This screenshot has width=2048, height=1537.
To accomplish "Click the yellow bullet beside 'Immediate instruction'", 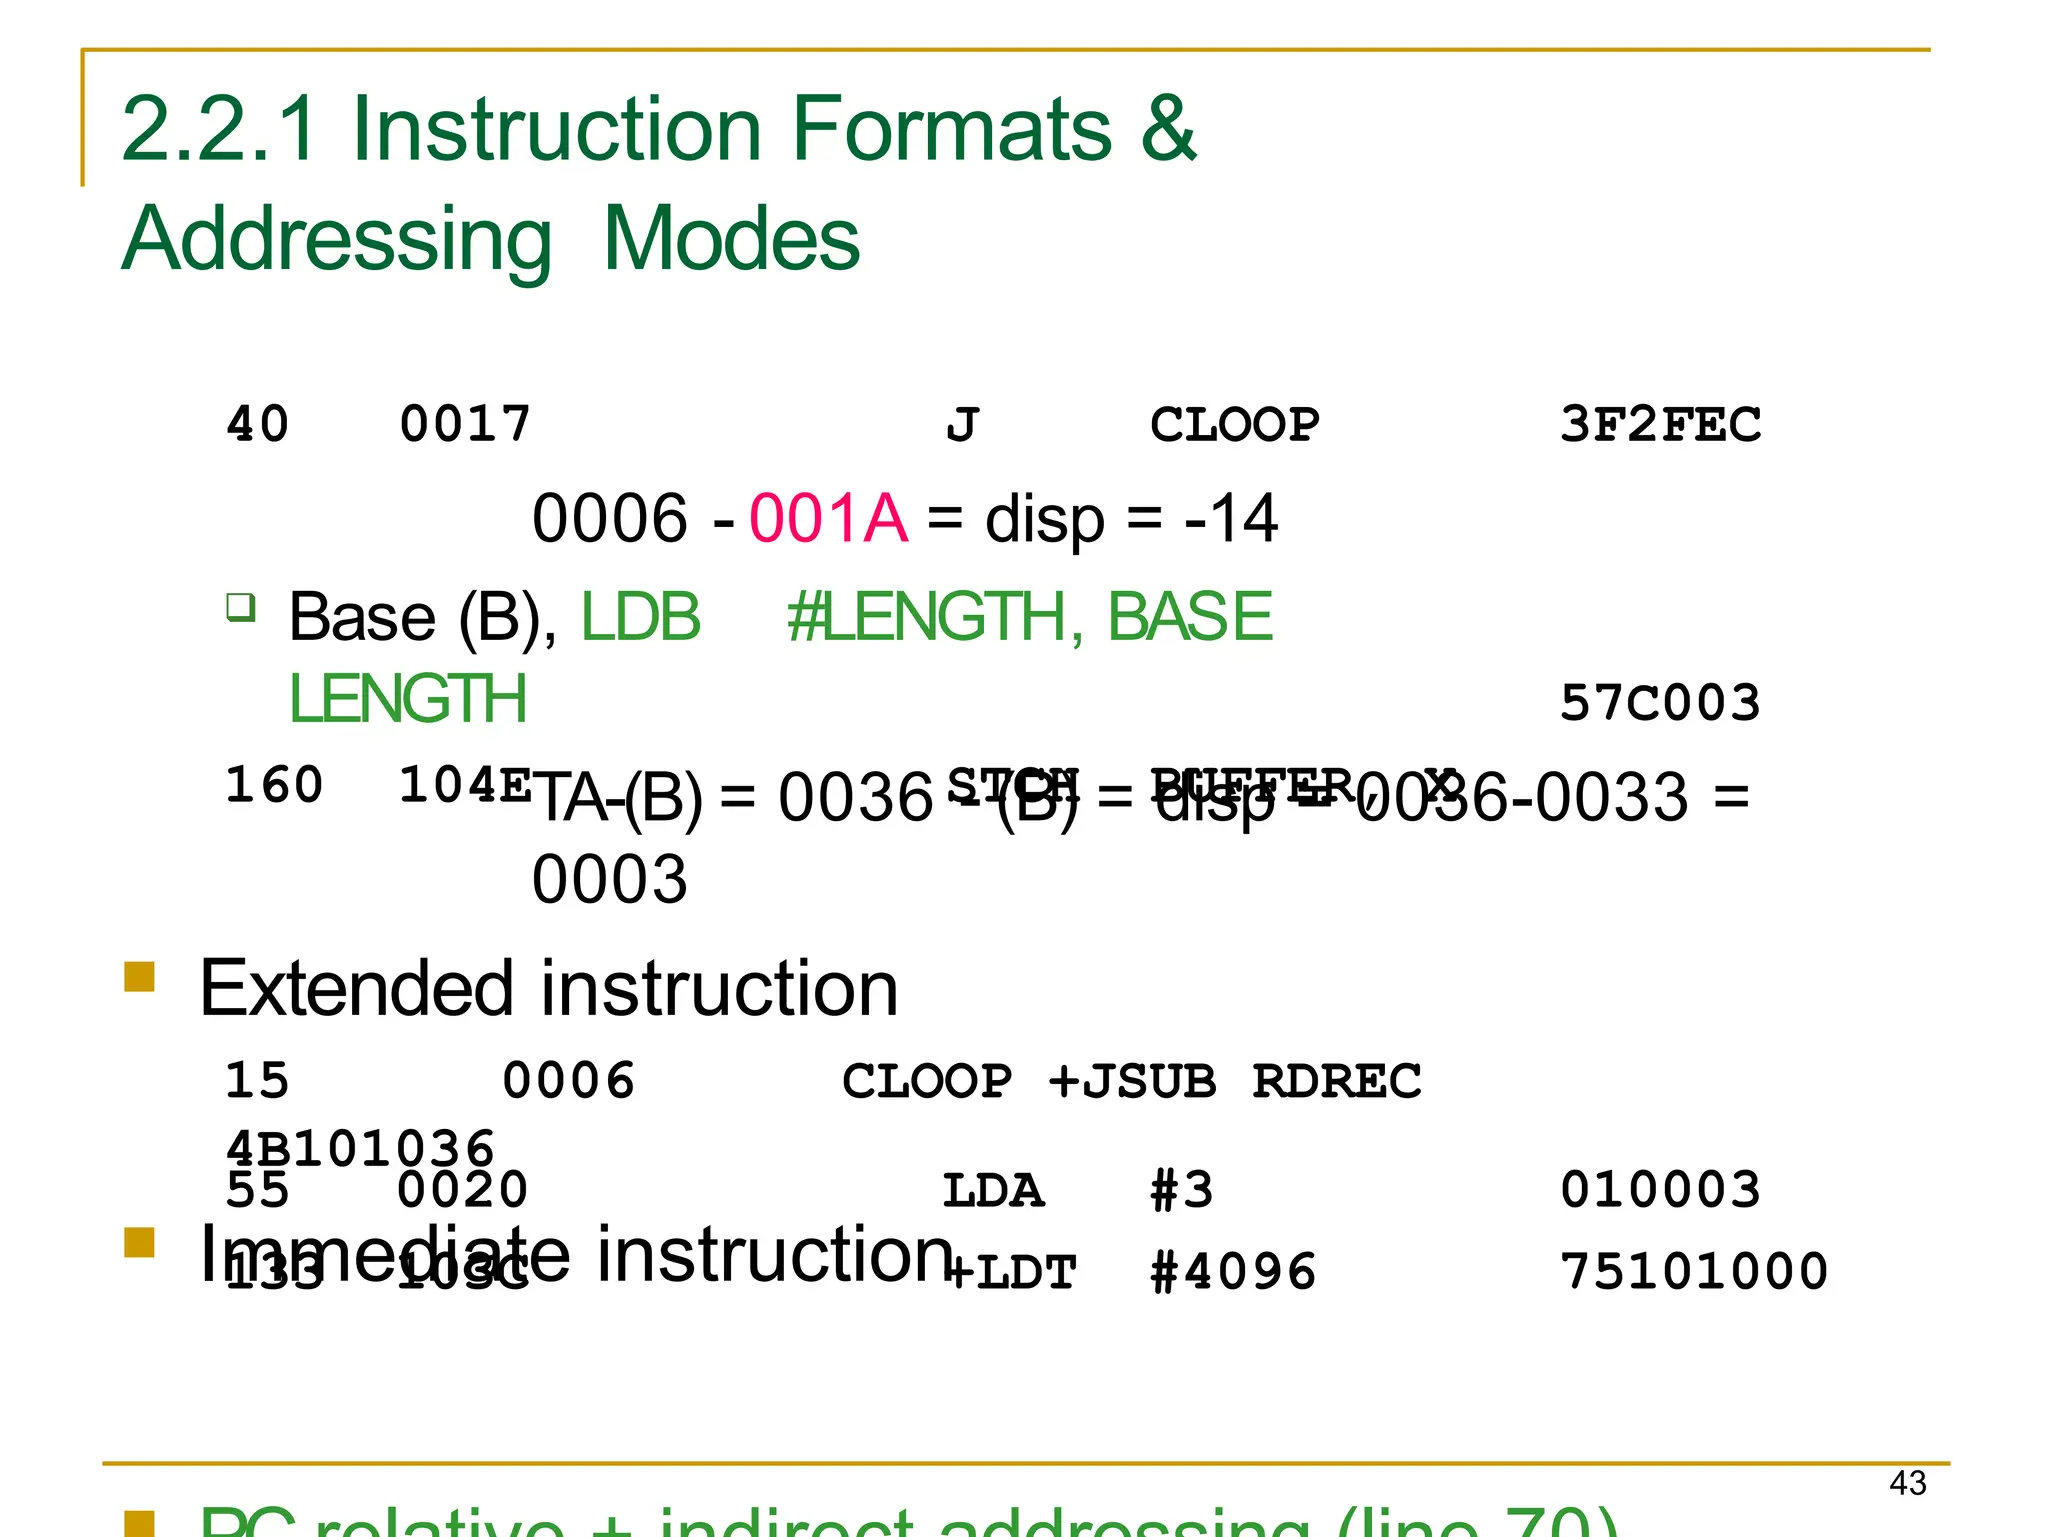I will click(139, 1242).
